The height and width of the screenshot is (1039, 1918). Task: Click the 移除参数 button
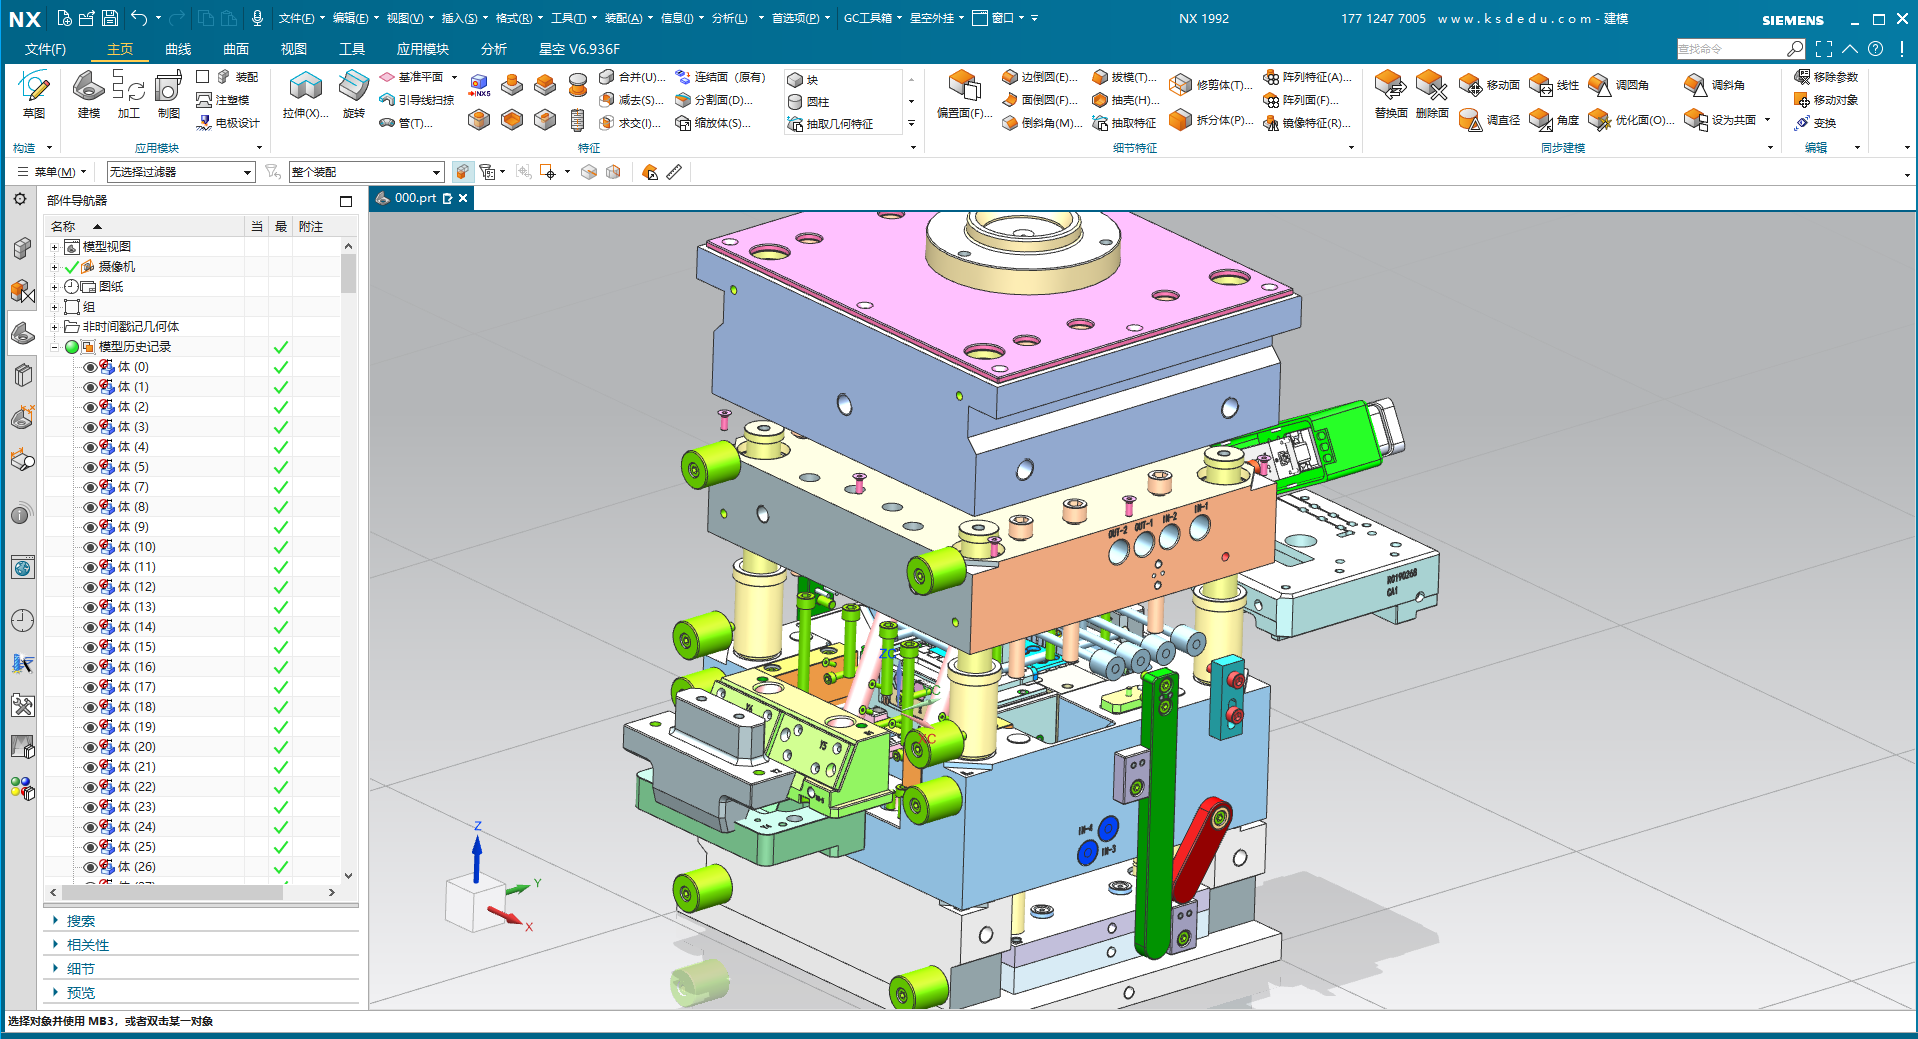[1827, 77]
